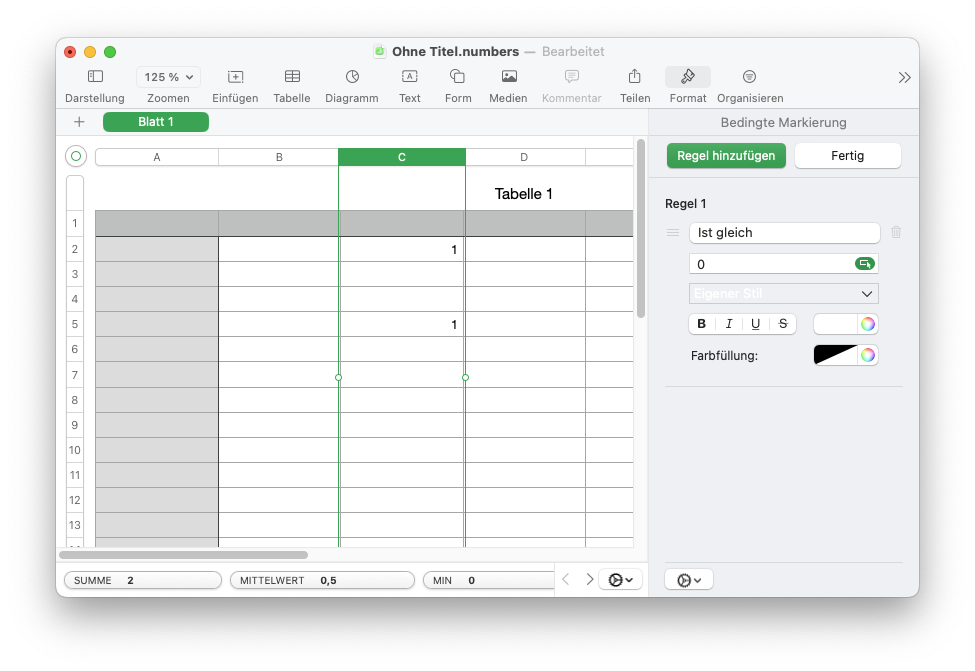Apply bold to rule style
Viewport: 975px width, 671px height.
[701, 323]
